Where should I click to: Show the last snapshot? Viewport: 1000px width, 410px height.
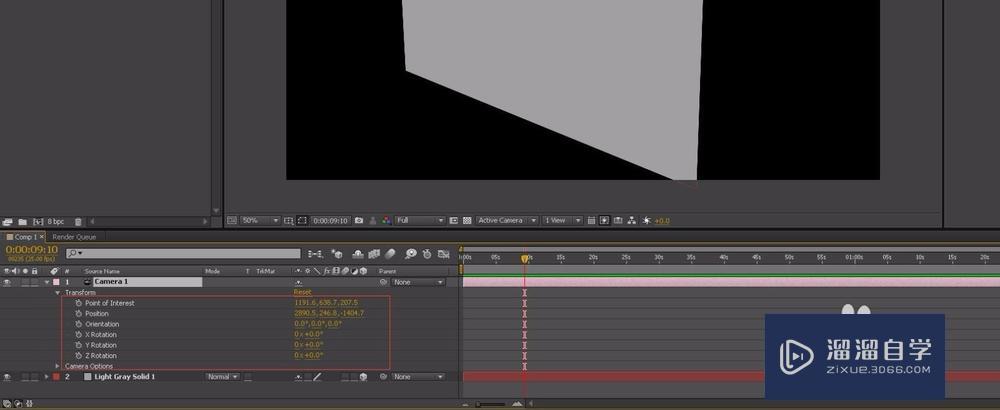tap(373, 221)
